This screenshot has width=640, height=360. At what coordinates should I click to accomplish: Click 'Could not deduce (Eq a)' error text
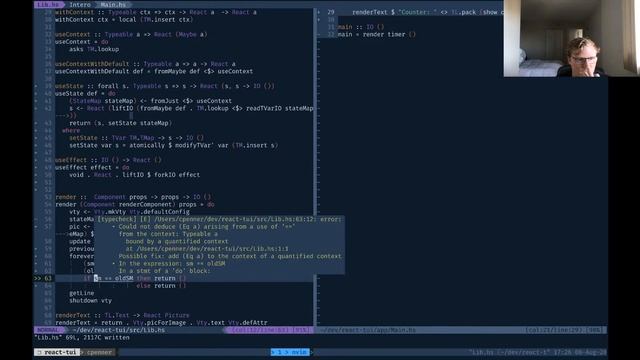207,227
